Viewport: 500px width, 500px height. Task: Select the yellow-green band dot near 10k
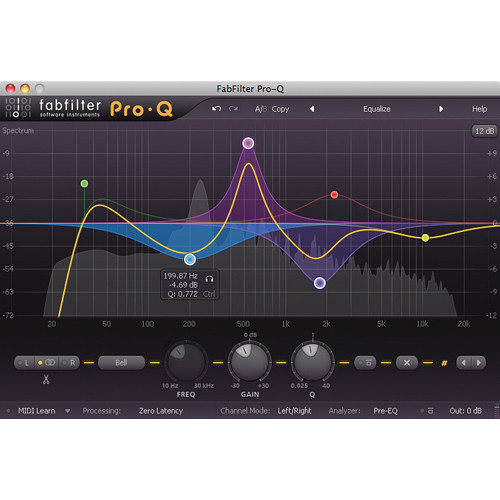point(425,238)
